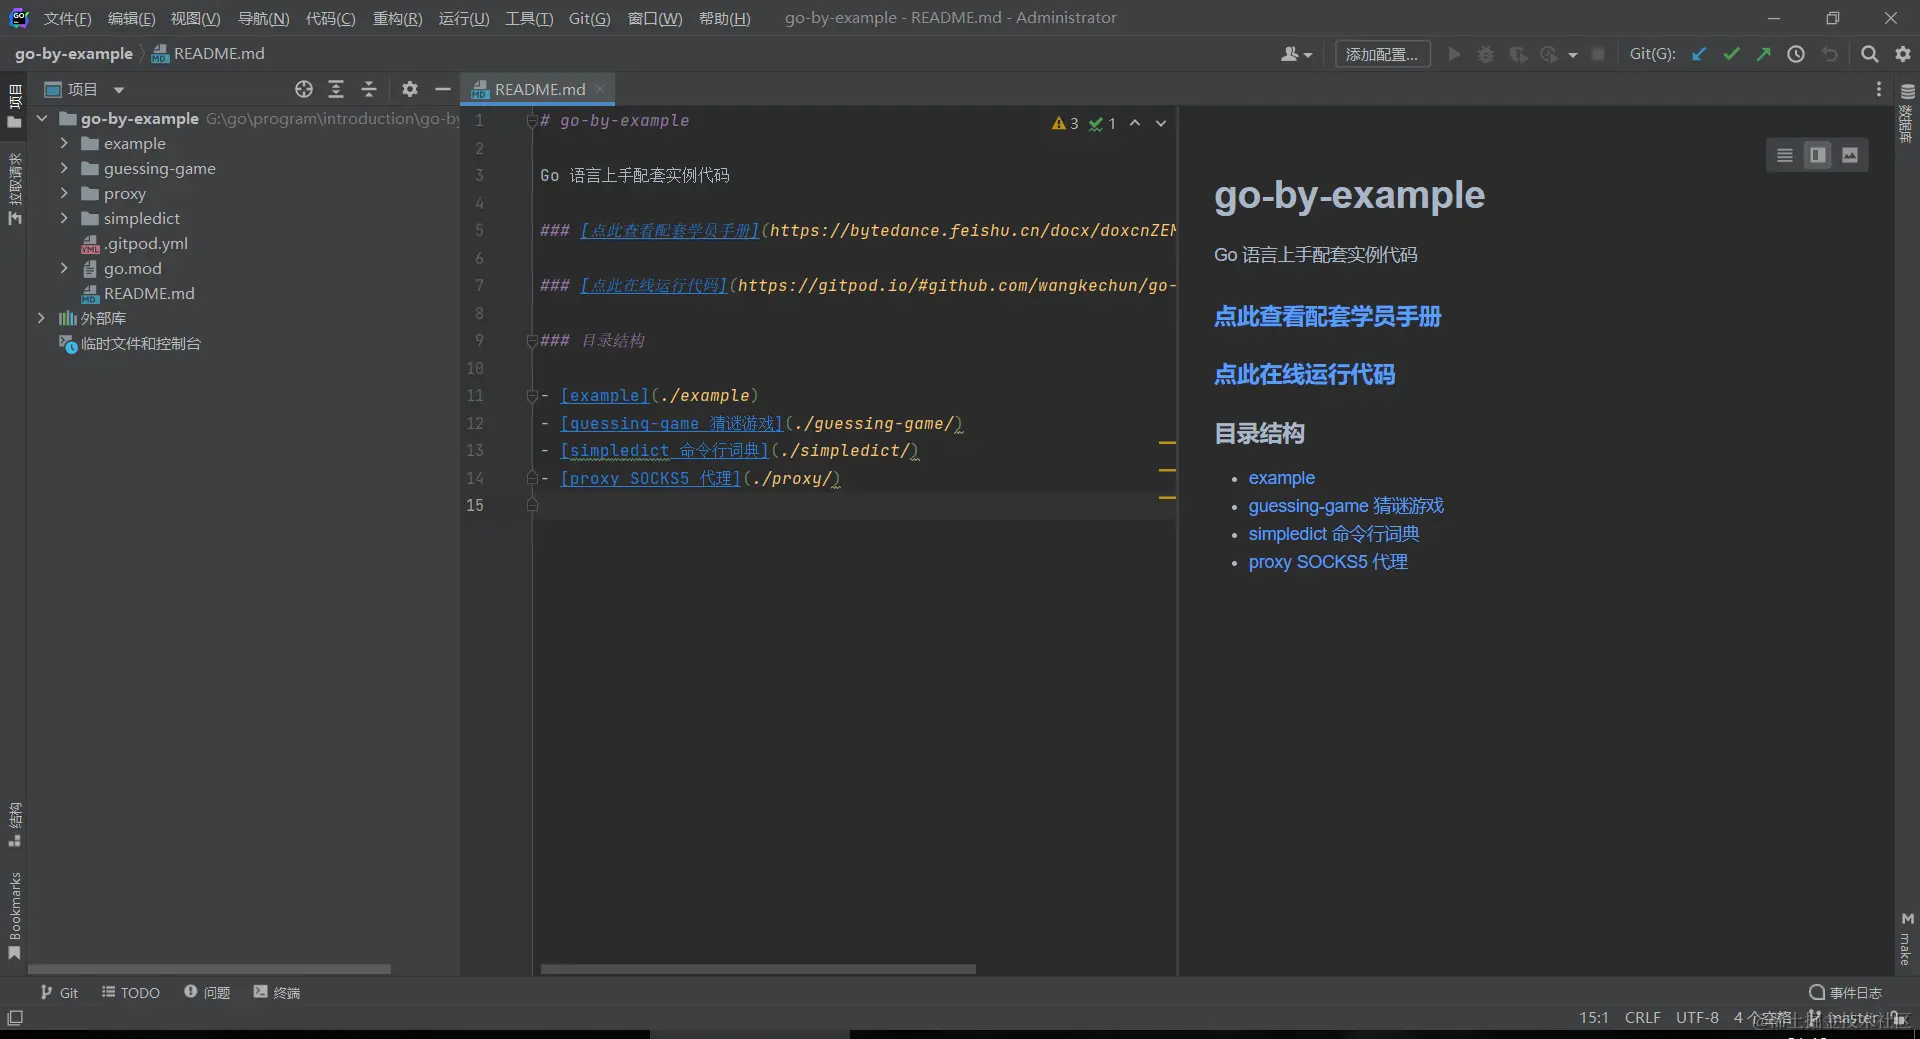1920x1039 pixels.
Task: Open Git history clock icon
Action: [x=1796, y=54]
